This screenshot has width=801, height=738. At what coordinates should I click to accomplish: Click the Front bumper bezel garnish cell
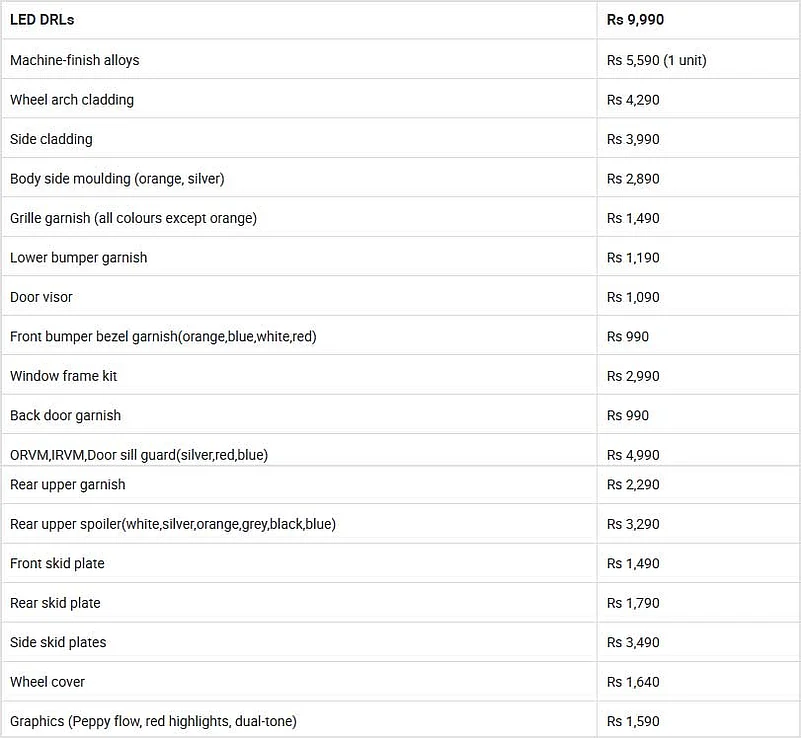(x=163, y=337)
